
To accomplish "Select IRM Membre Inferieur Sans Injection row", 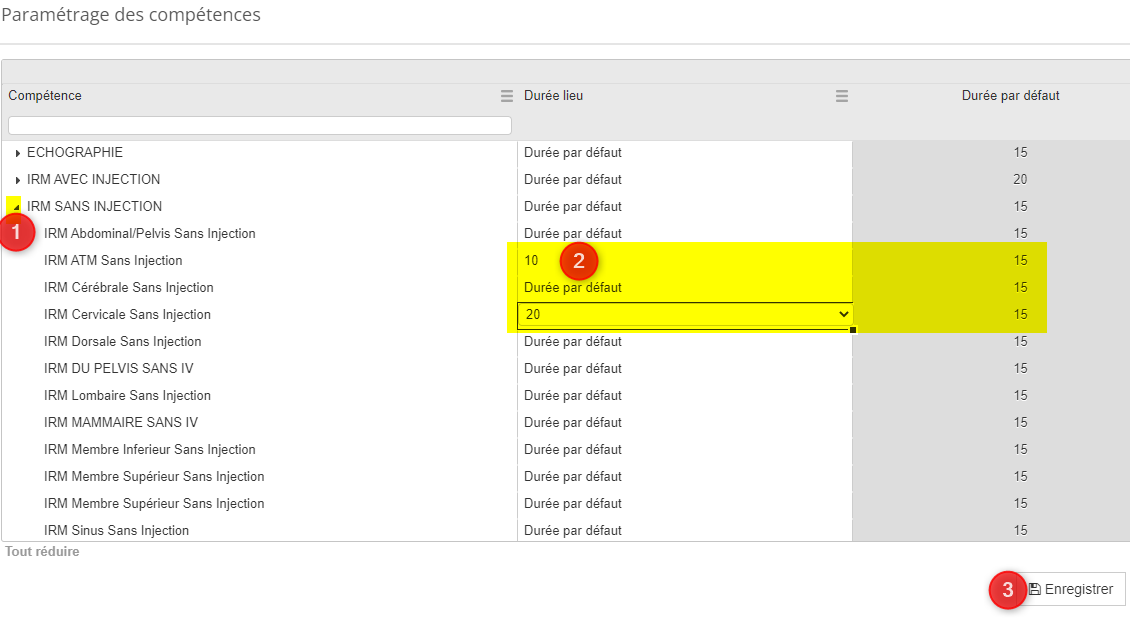I will 150,450.
